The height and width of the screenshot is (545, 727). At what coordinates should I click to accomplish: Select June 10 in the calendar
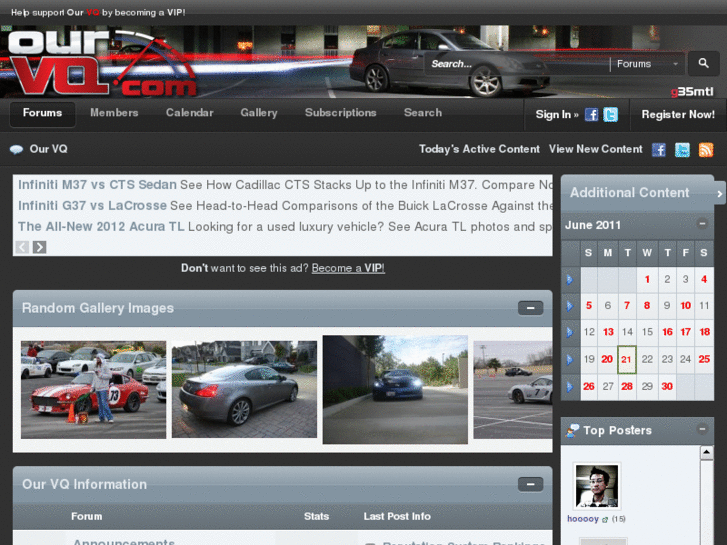pos(685,306)
